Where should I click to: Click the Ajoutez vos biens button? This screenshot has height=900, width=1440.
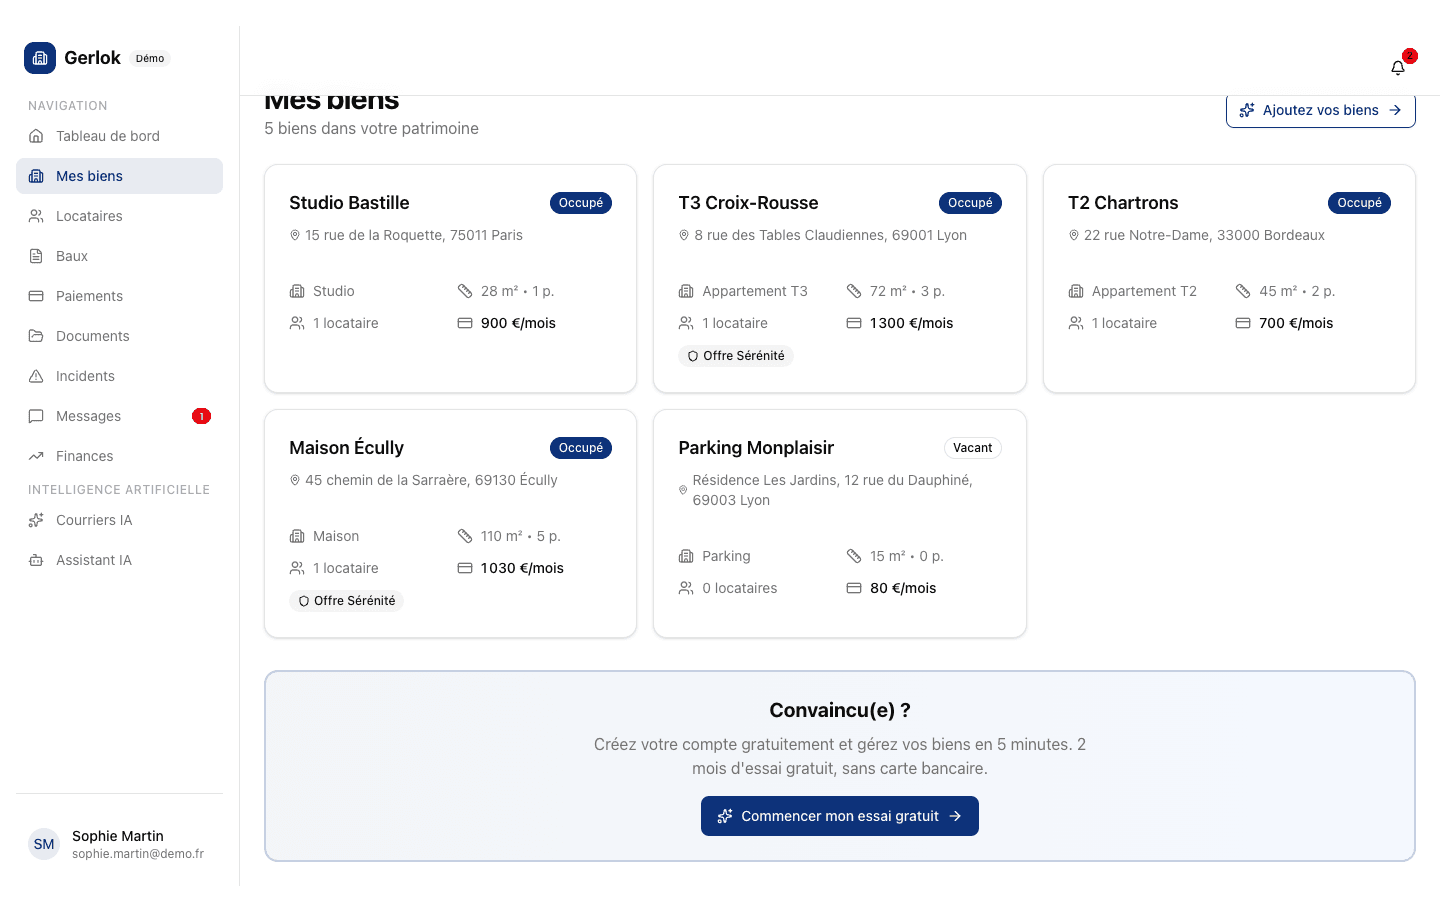(x=1320, y=110)
